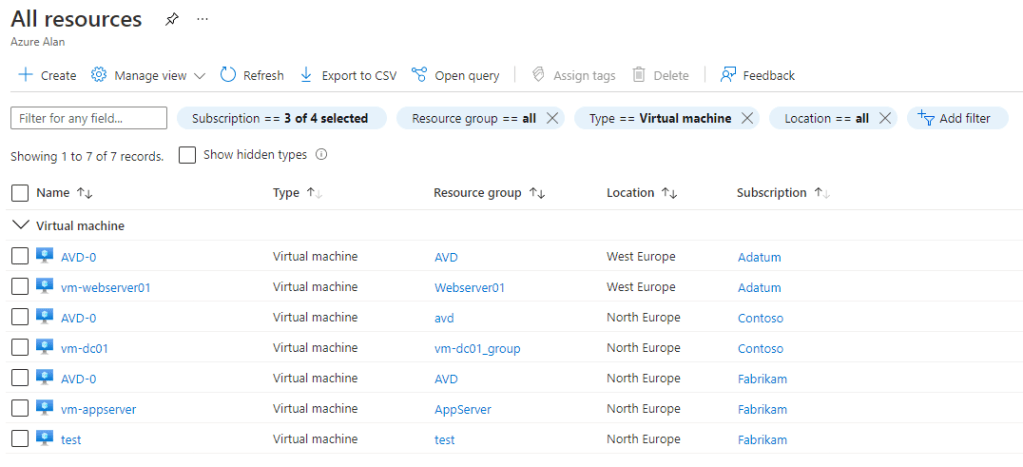The image size is (1023, 467).
Task: Select the checkbox for vm-dc01
Action: pyautogui.click(x=20, y=348)
